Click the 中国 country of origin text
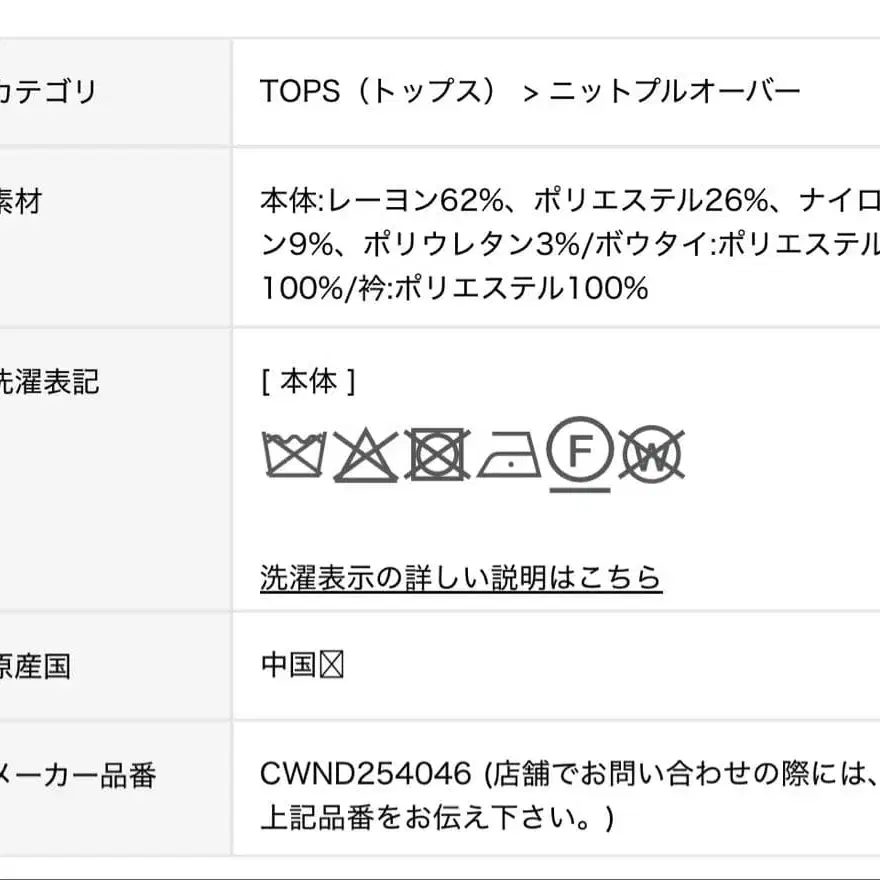Viewport: 880px width, 880px height. pyautogui.click(x=289, y=665)
